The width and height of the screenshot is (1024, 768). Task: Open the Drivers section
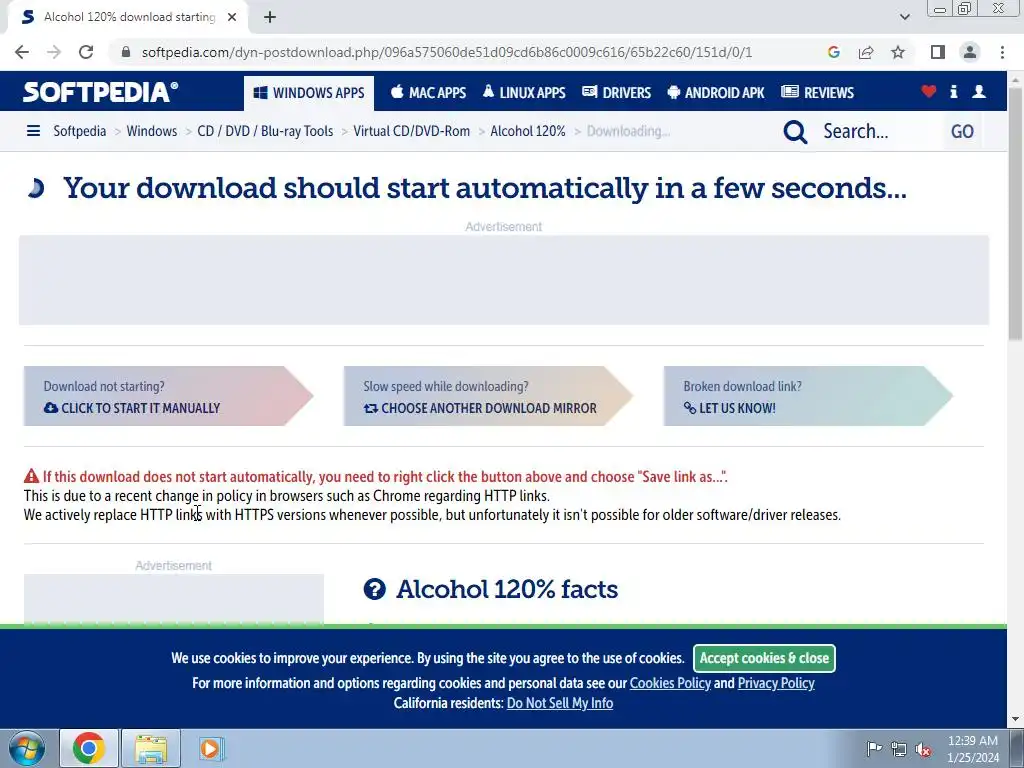point(616,93)
